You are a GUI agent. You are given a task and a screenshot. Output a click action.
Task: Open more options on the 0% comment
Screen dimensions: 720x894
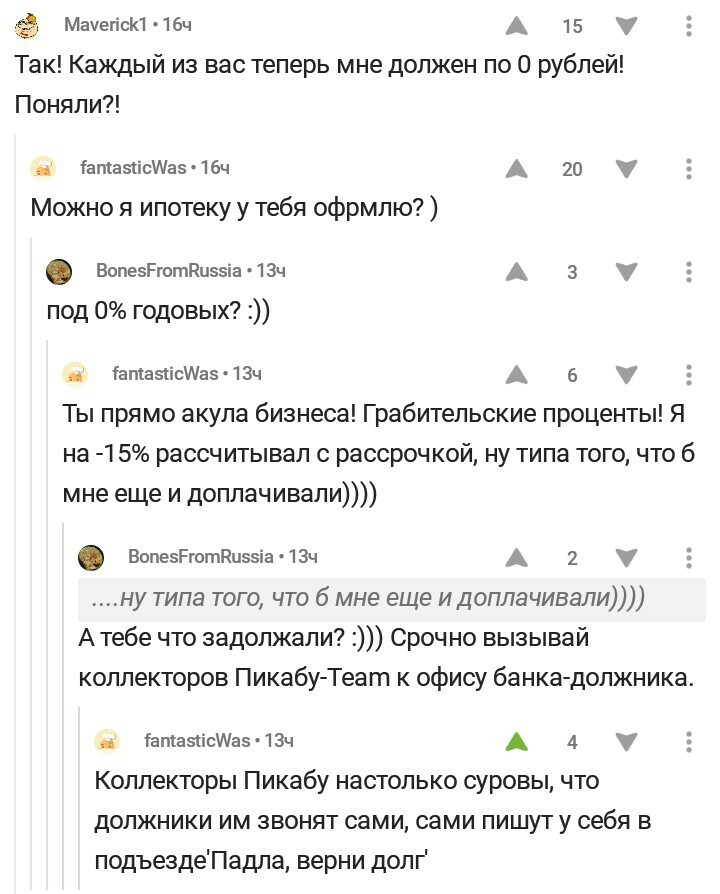pyautogui.click(x=689, y=272)
